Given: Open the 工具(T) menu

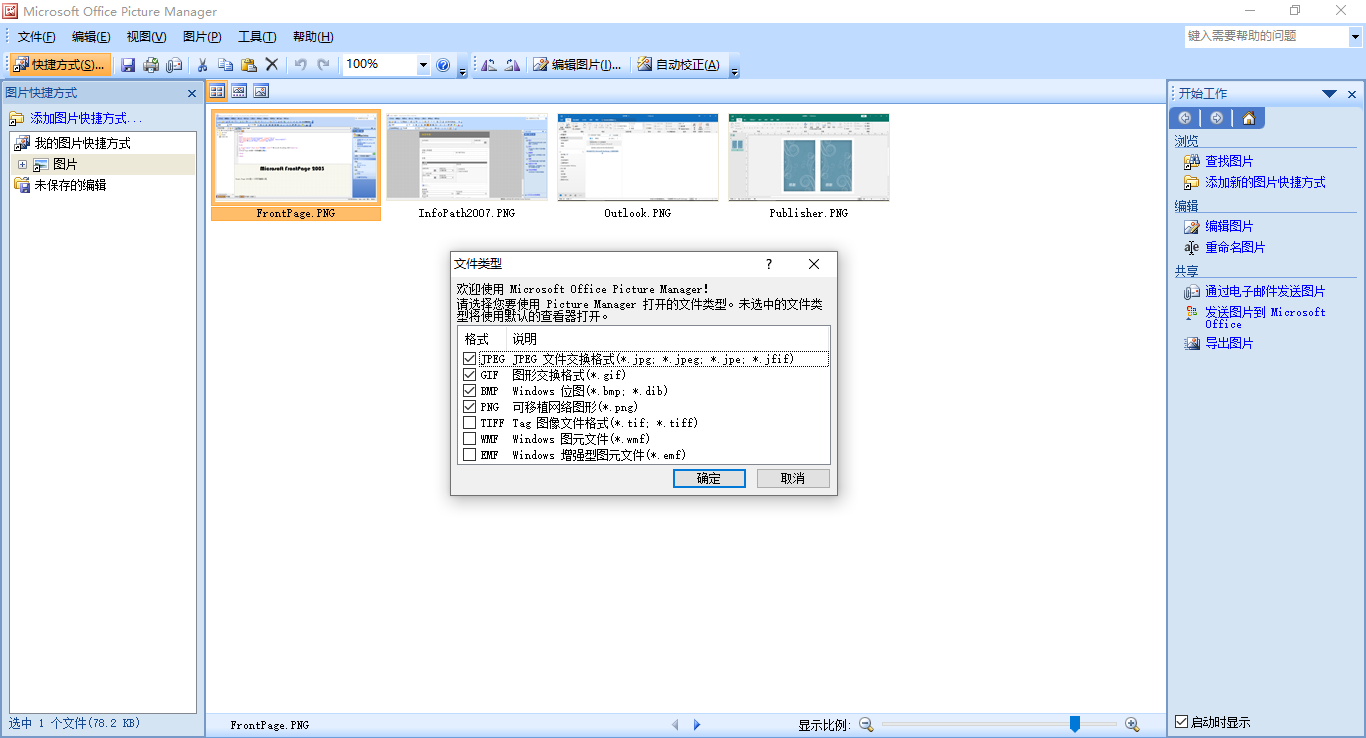Looking at the screenshot, I should coord(257,37).
